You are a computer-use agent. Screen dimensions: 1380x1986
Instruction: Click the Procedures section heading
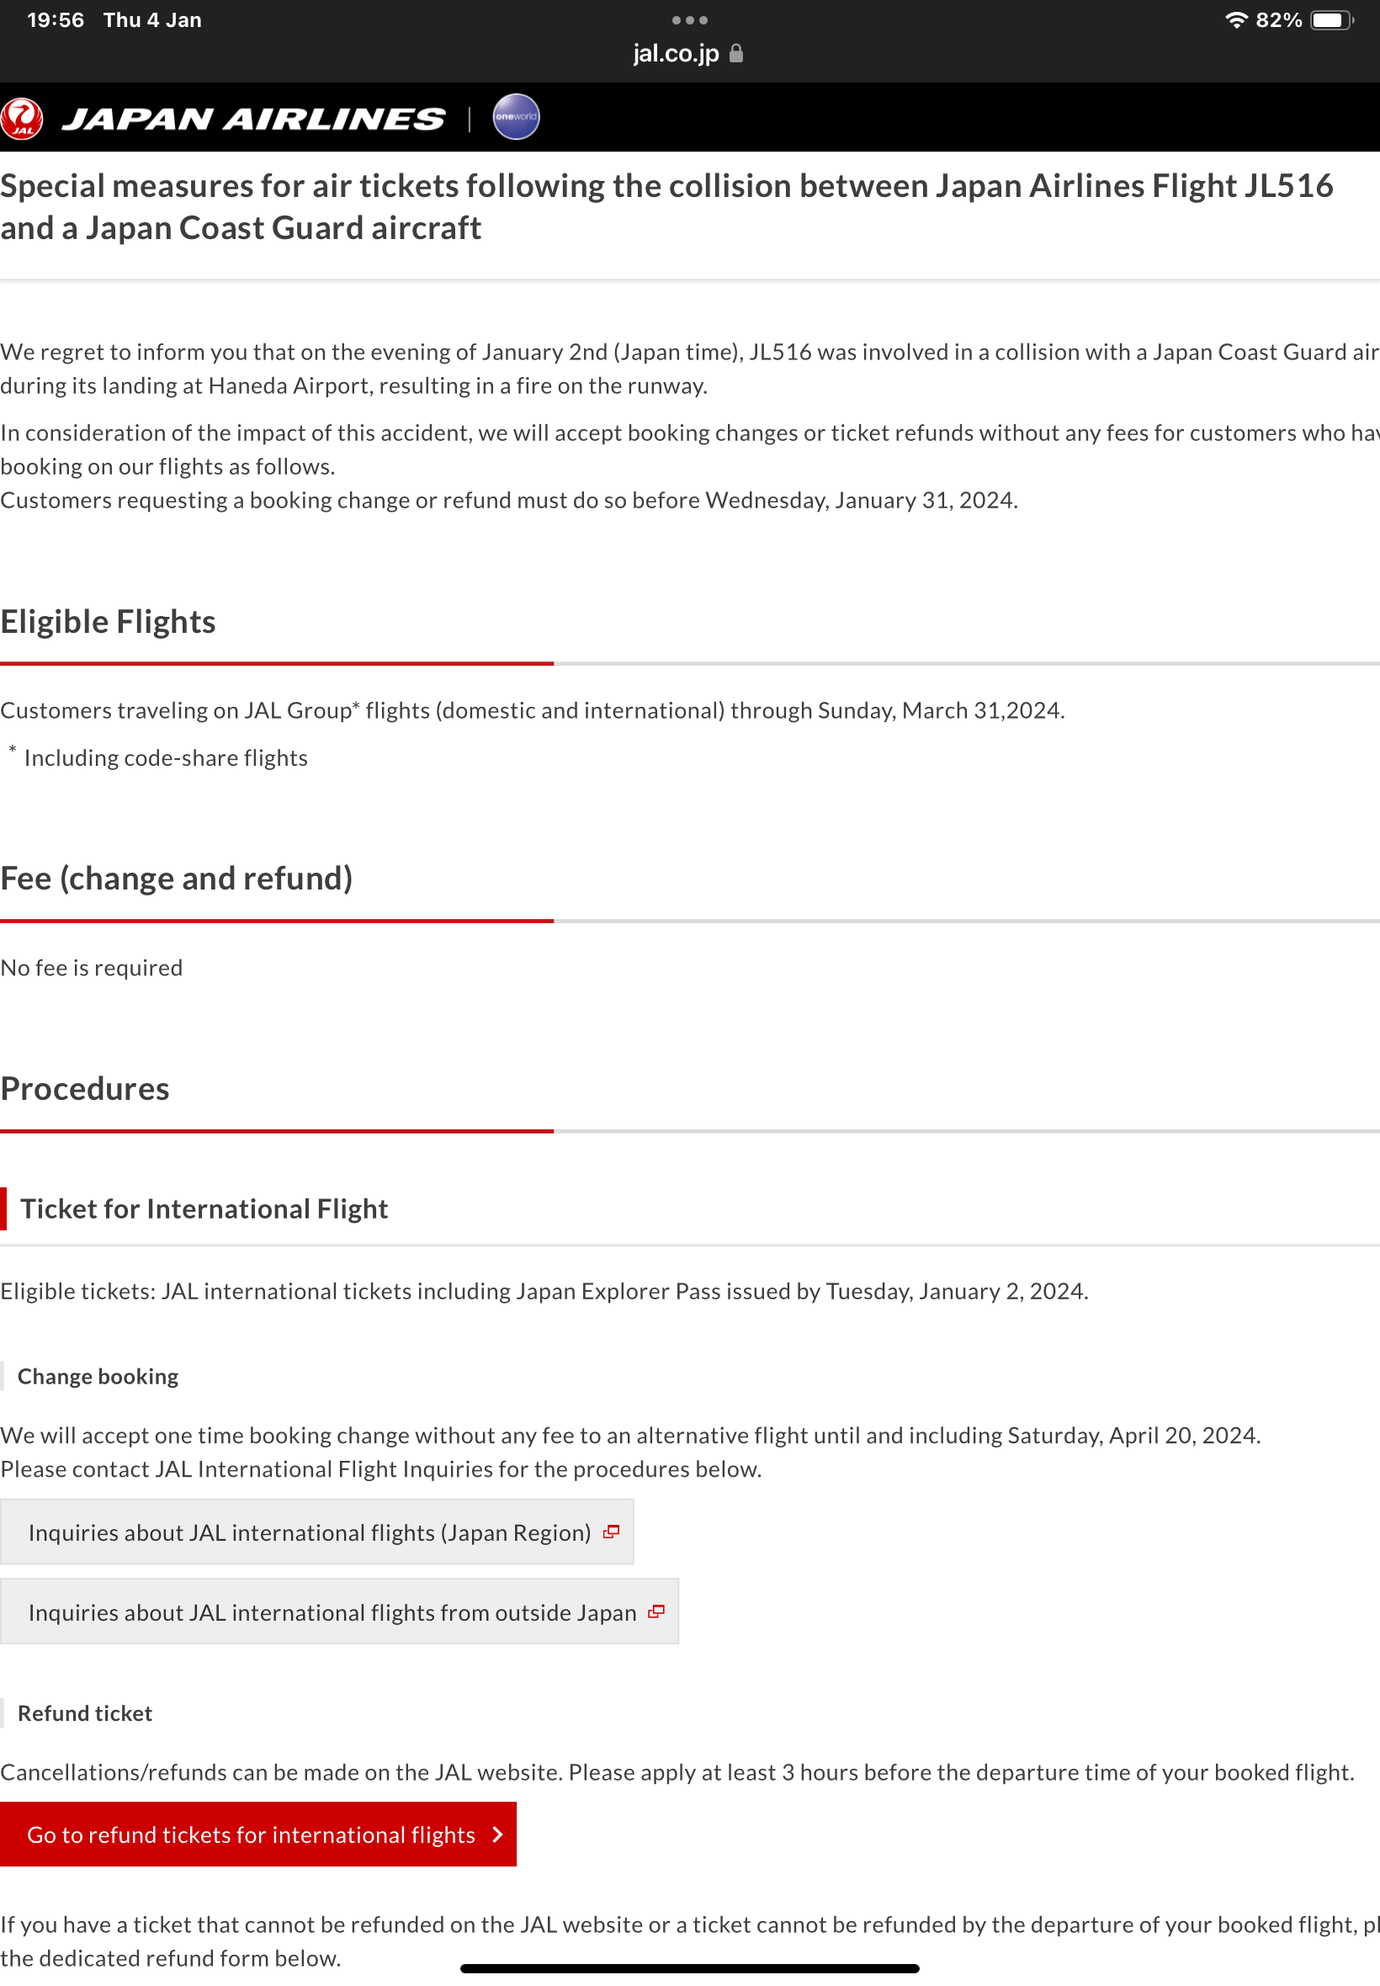(x=85, y=1089)
